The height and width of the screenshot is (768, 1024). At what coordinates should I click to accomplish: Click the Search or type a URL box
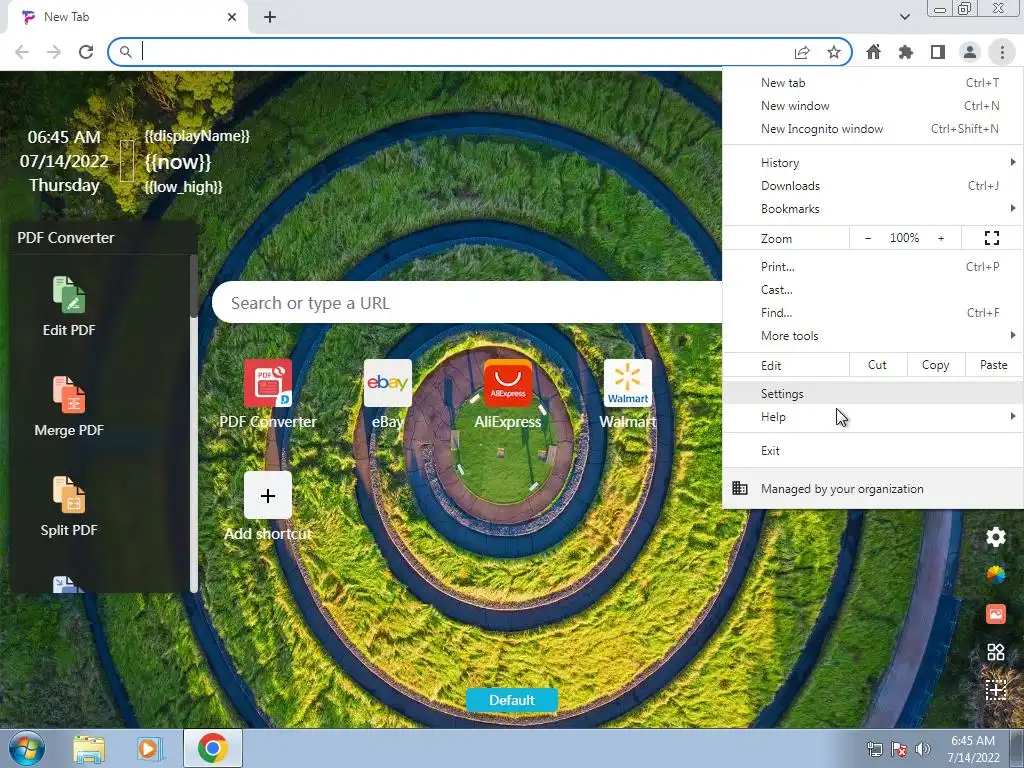[467, 302]
